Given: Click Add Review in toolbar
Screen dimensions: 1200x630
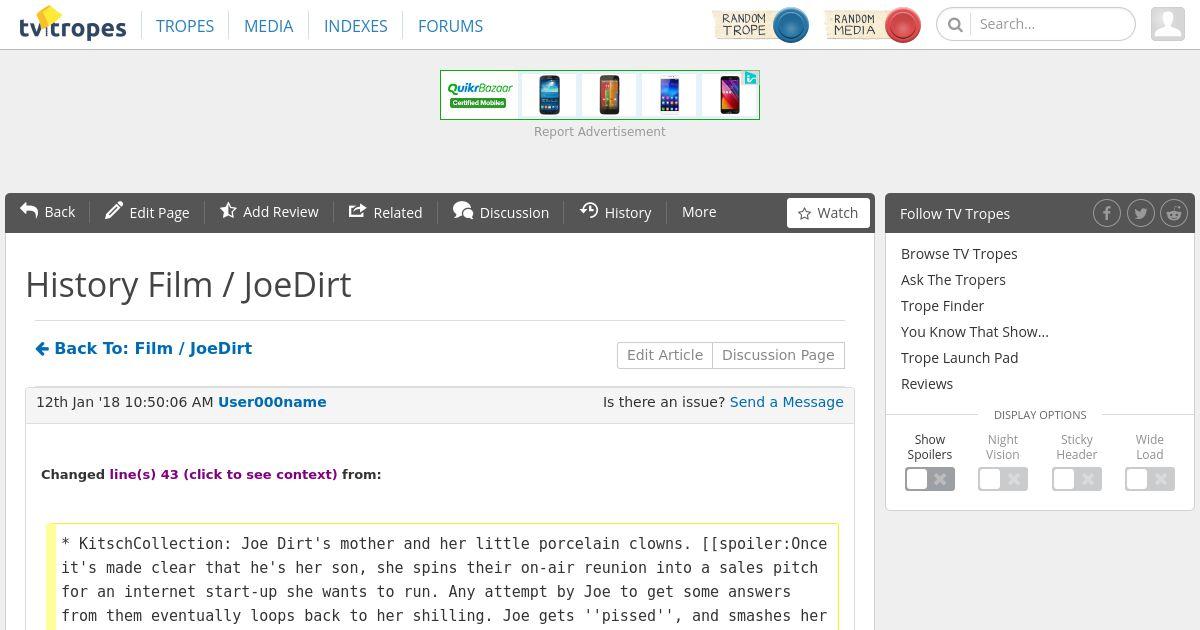Looking at the screenshot, I should click(x=269, y=212).
